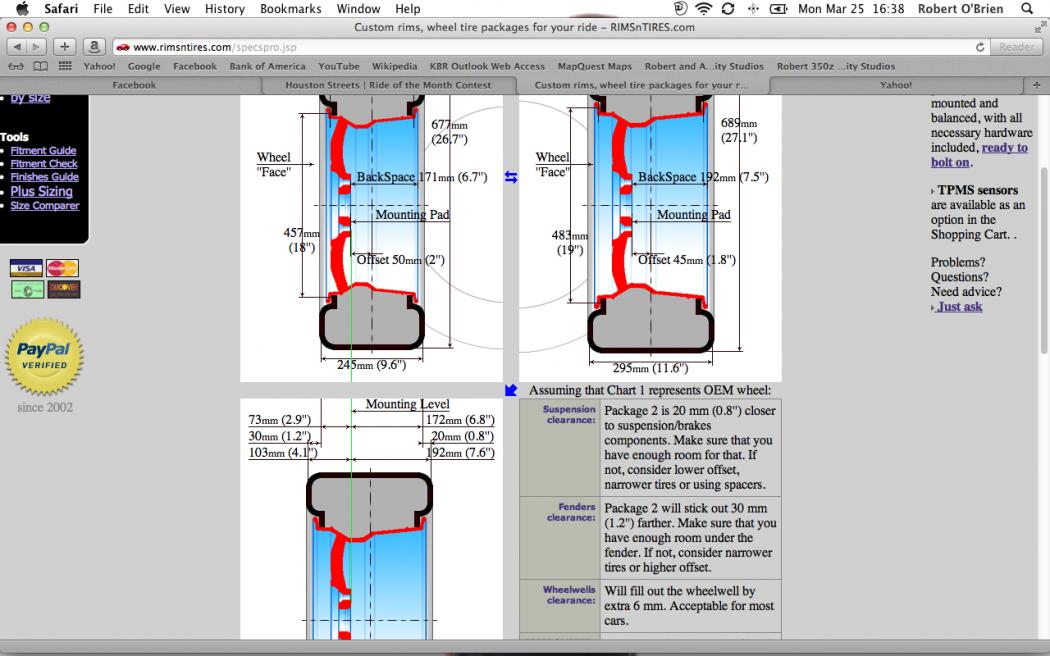Click the 'Just ask' link
This screenshot has width=1050, height=656.
959,307
